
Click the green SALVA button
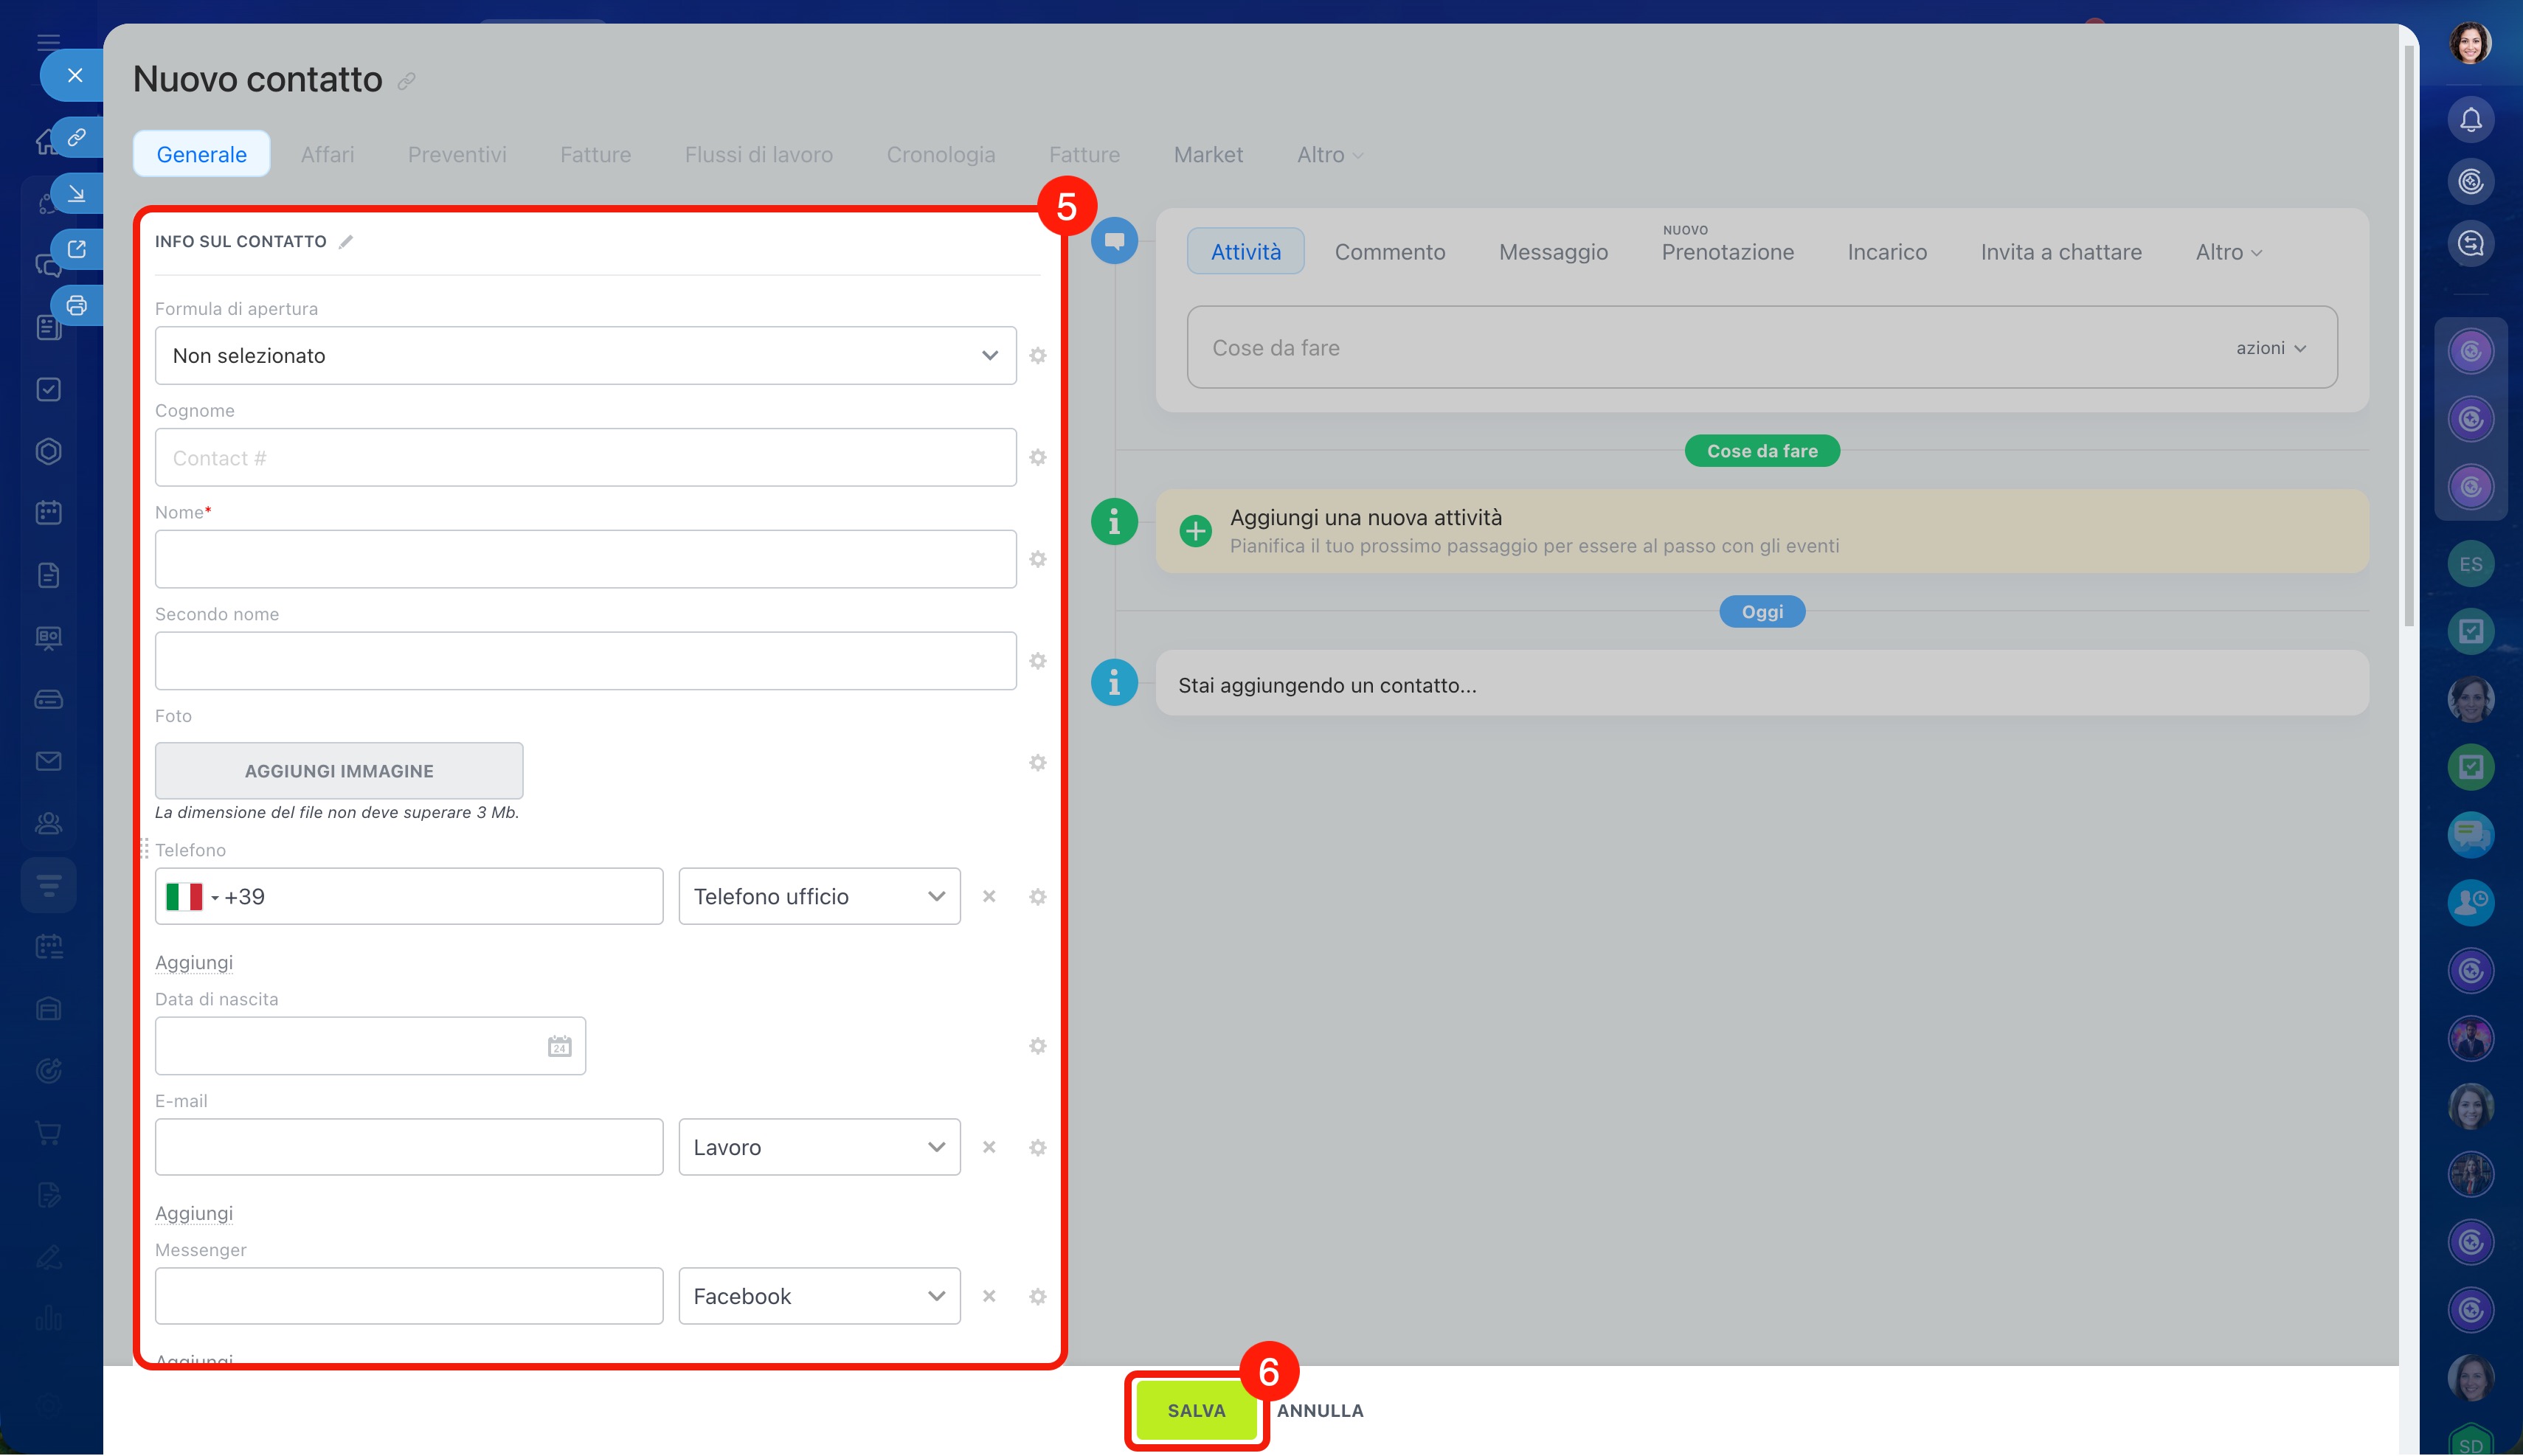[x=1196, y=1410]
